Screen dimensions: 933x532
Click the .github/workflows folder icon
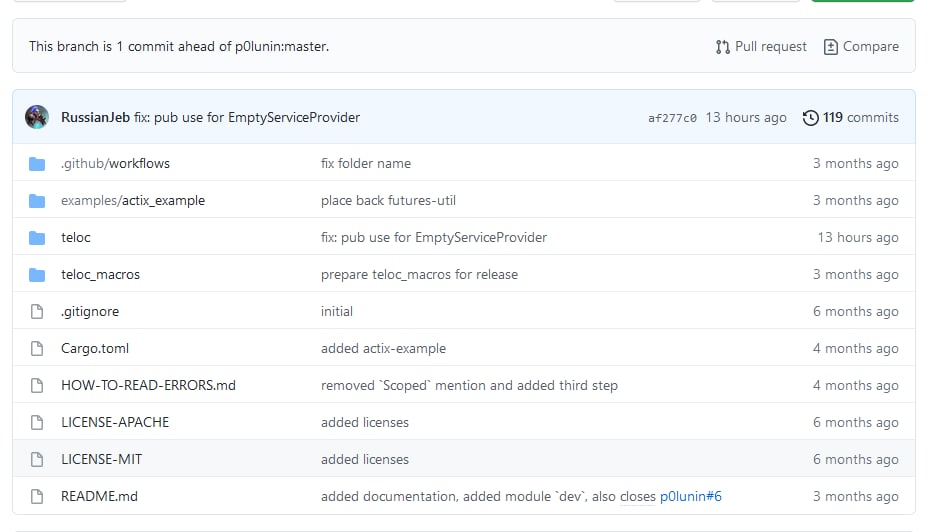point(37,164)
